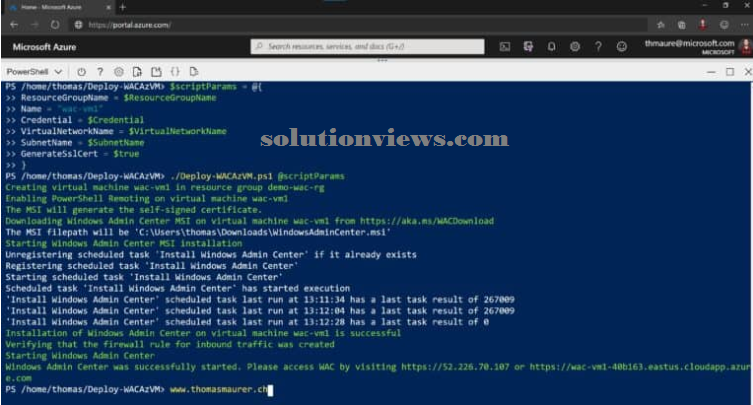
Task: Go back with the browser back arrow
Action: 14,25
